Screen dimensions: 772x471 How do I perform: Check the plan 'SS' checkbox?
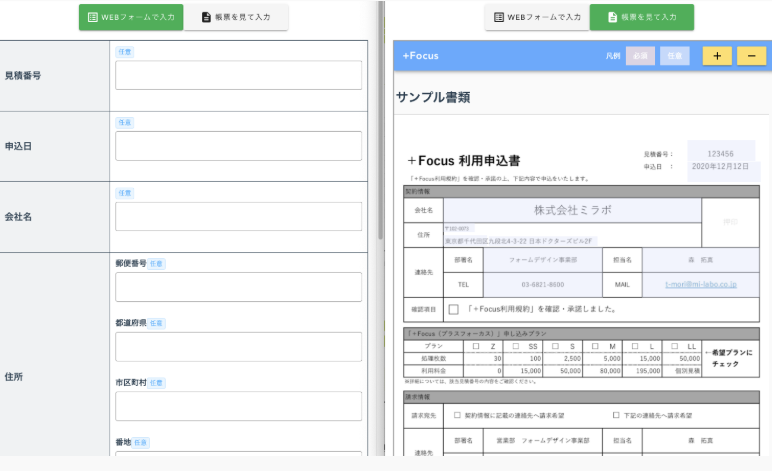(517, 346)
